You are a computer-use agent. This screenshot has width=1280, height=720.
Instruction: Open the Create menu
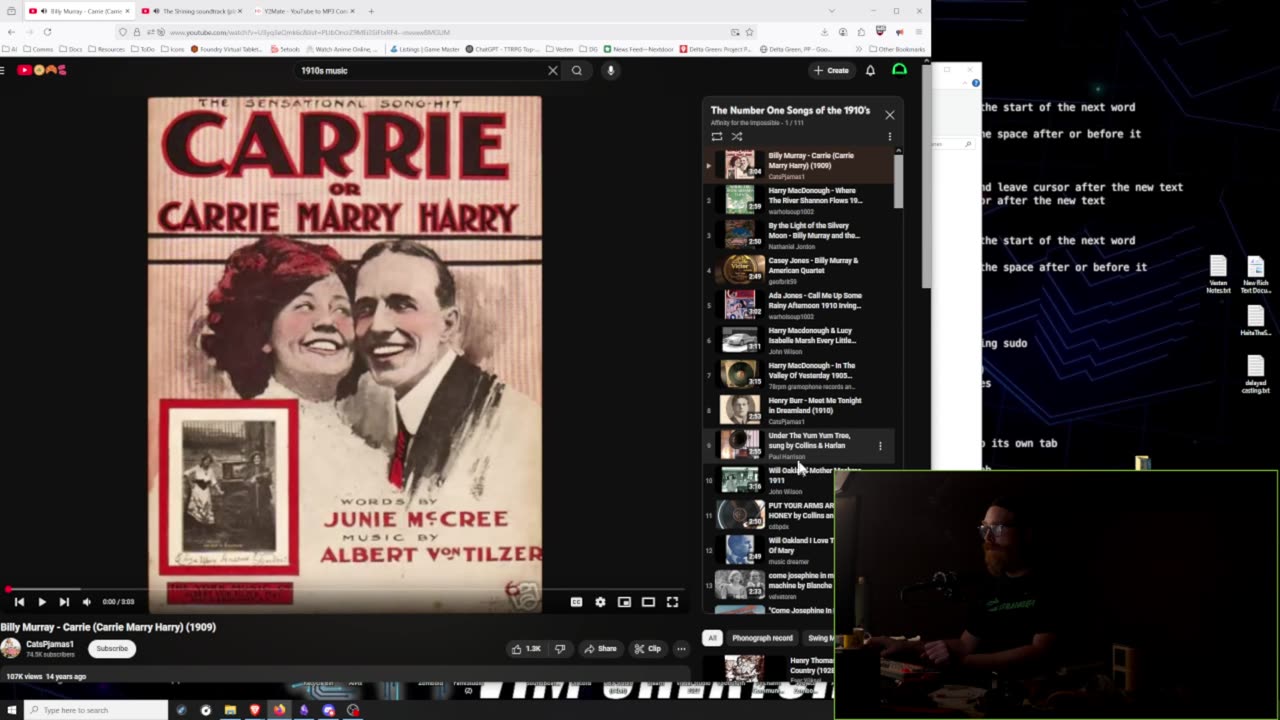pos(831,71)
